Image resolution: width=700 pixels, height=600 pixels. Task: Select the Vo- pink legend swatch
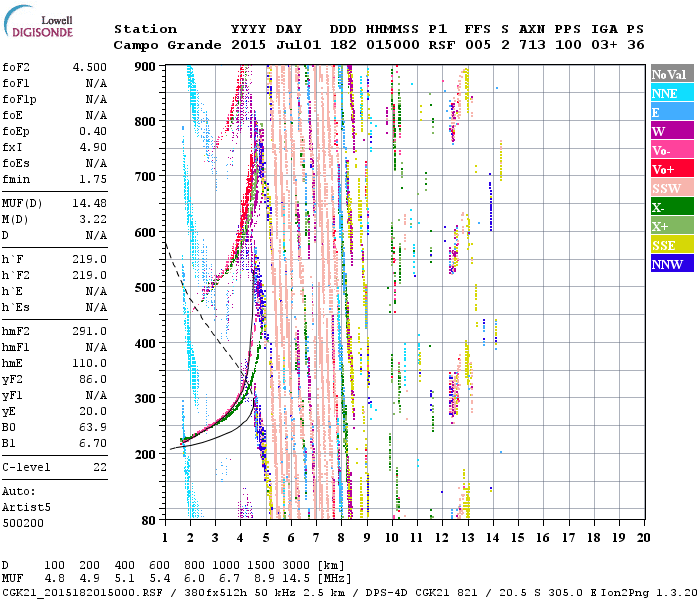(x=672, y=150)
